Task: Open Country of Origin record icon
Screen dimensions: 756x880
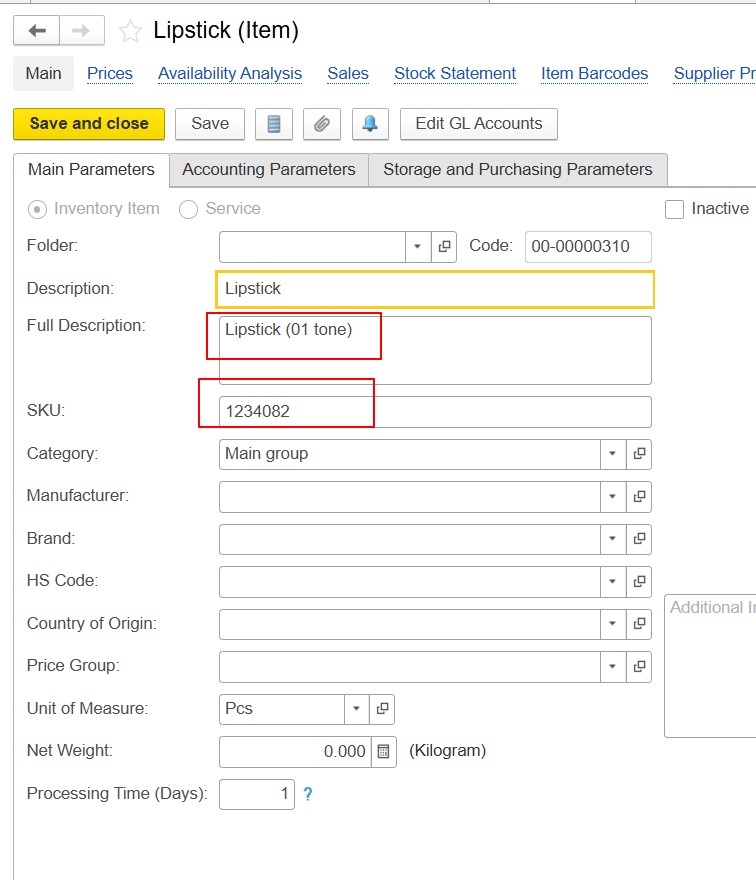Action: (x=639, y=624)
